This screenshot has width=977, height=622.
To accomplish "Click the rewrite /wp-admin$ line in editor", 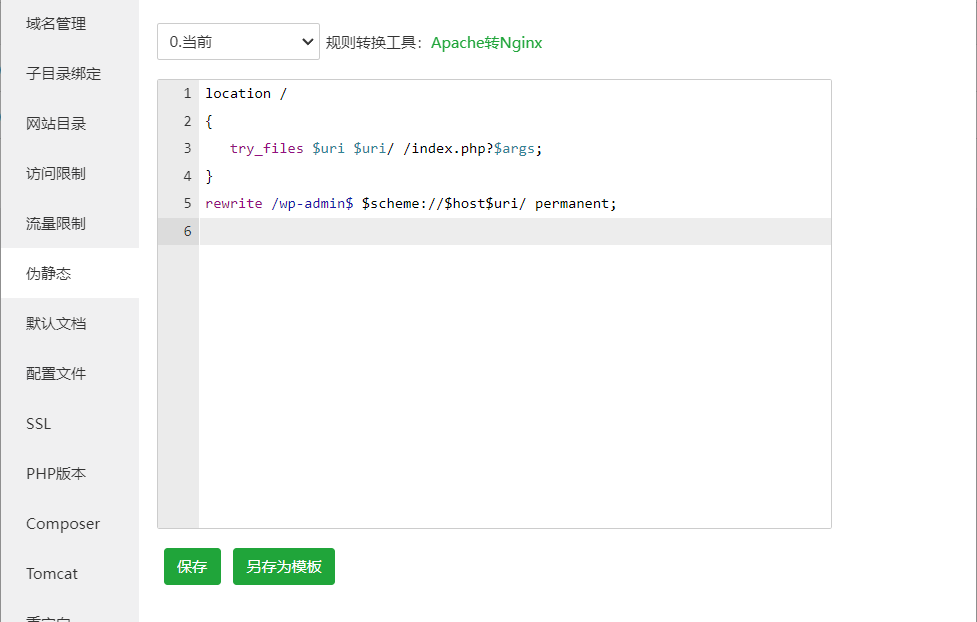I will (x=410, y=203).
